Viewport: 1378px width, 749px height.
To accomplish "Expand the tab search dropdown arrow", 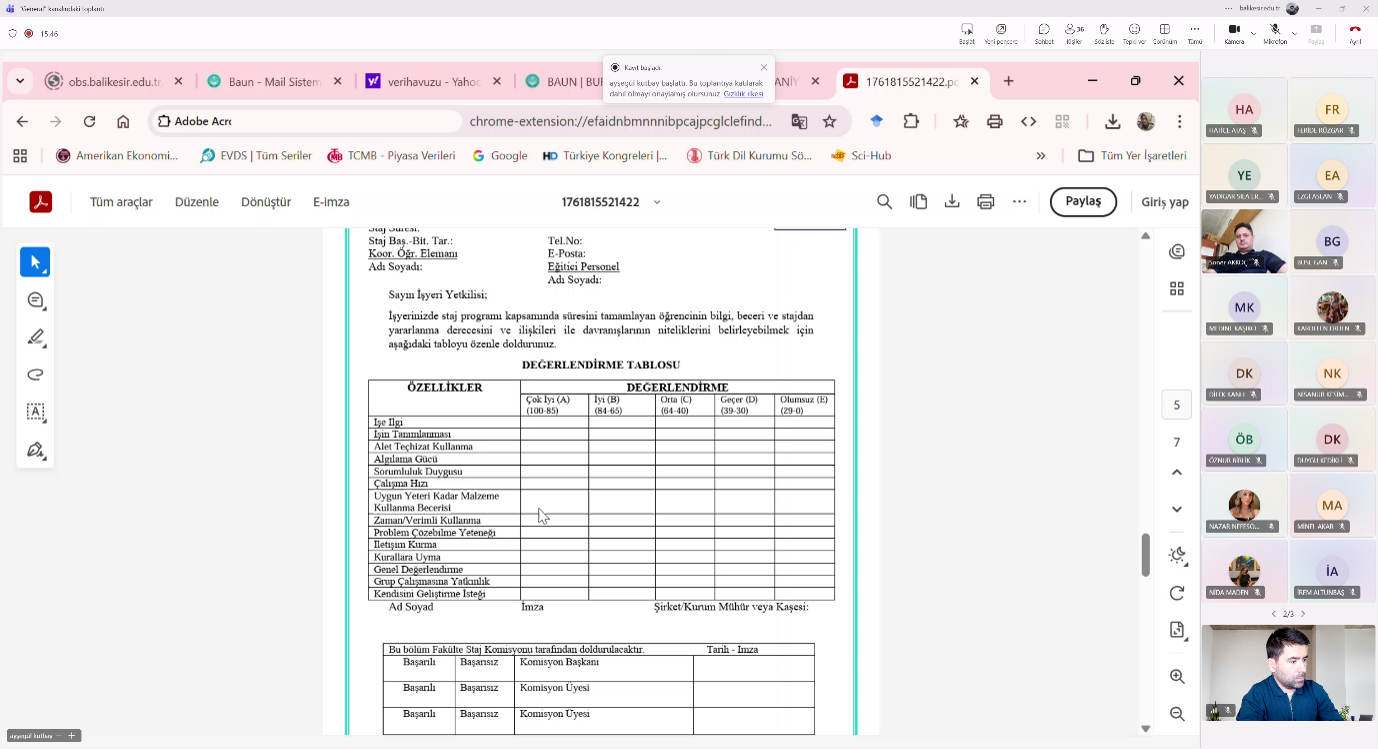I will coord(20,81).
